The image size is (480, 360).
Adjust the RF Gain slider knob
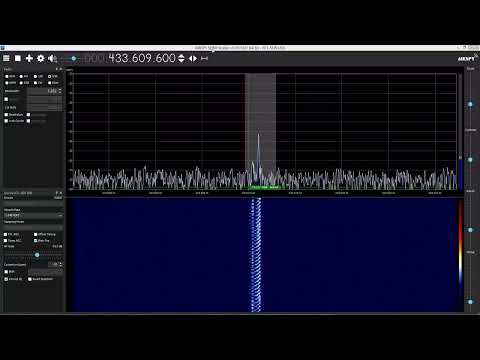[37, 255]
